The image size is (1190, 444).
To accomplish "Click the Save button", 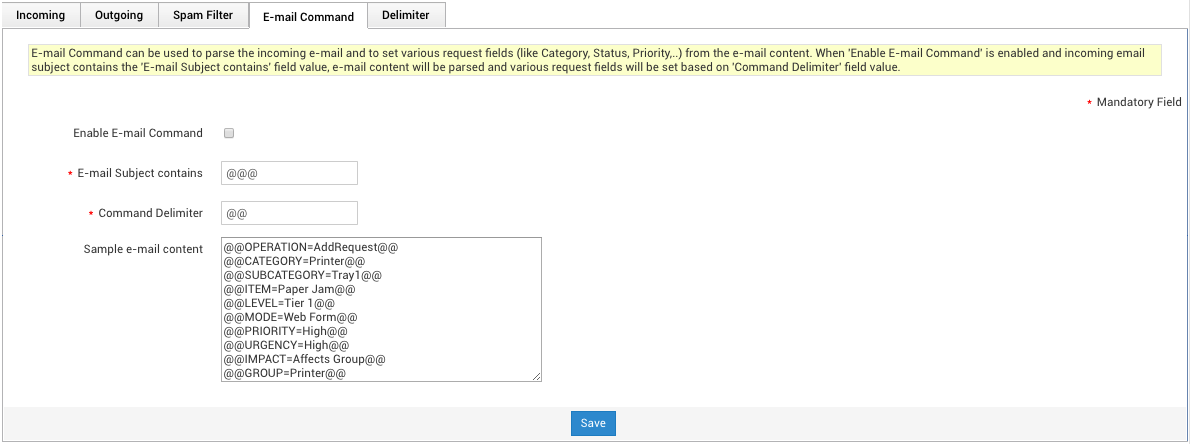I will [x=593, y=423].
